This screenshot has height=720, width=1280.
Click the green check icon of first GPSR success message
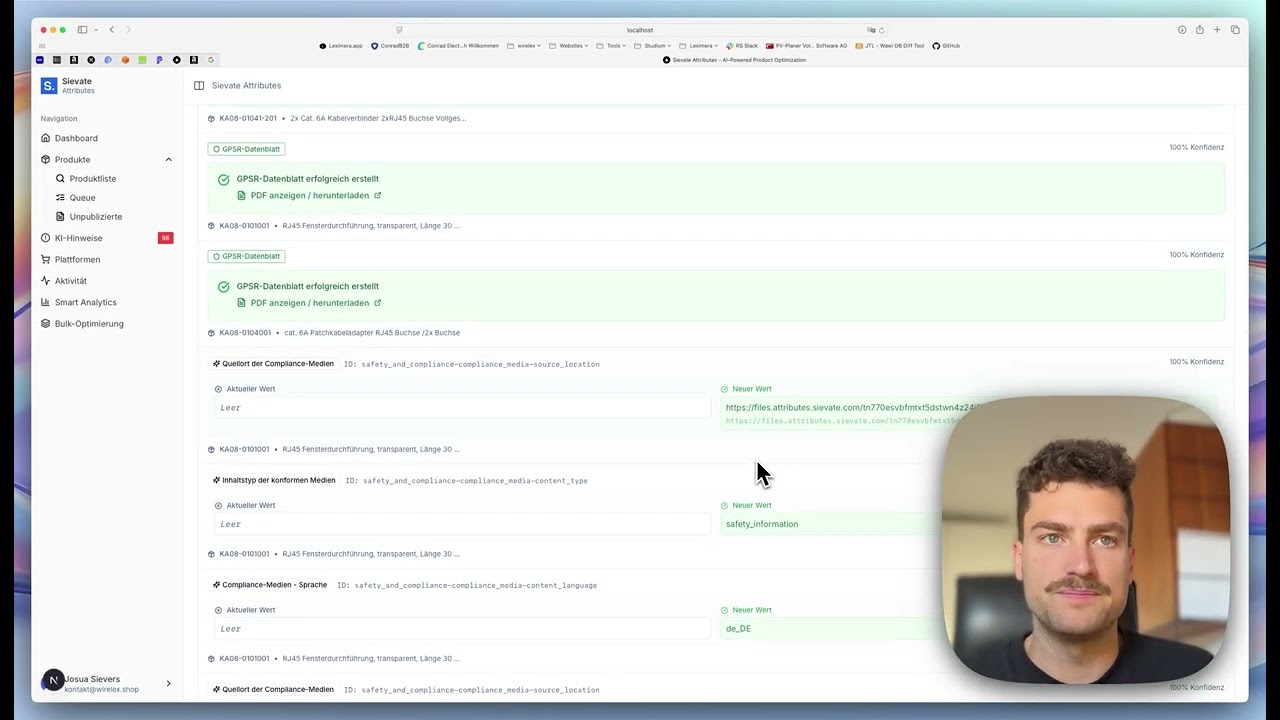(x=224, y=180)
